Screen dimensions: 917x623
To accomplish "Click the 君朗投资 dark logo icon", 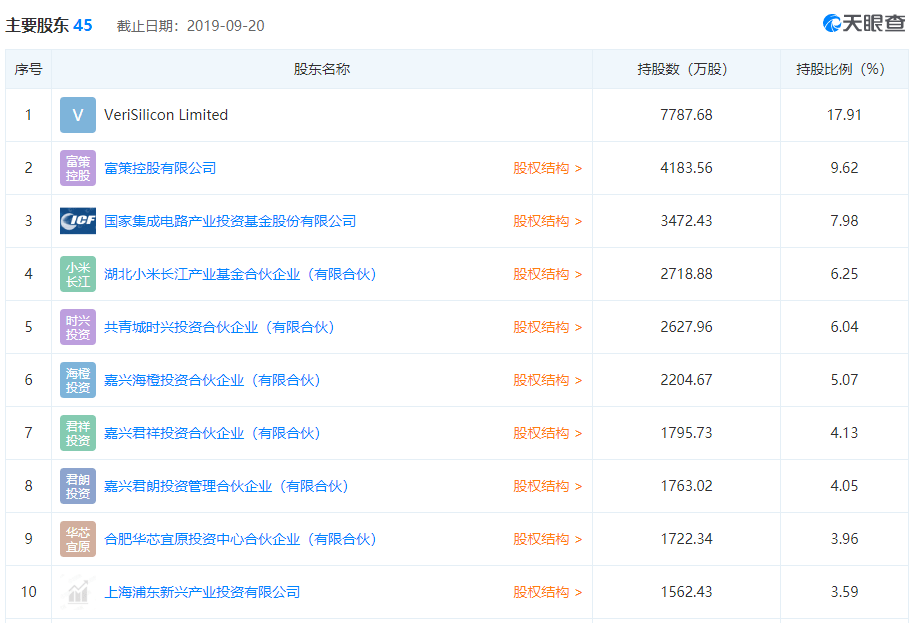I will [x=77, y=486].
